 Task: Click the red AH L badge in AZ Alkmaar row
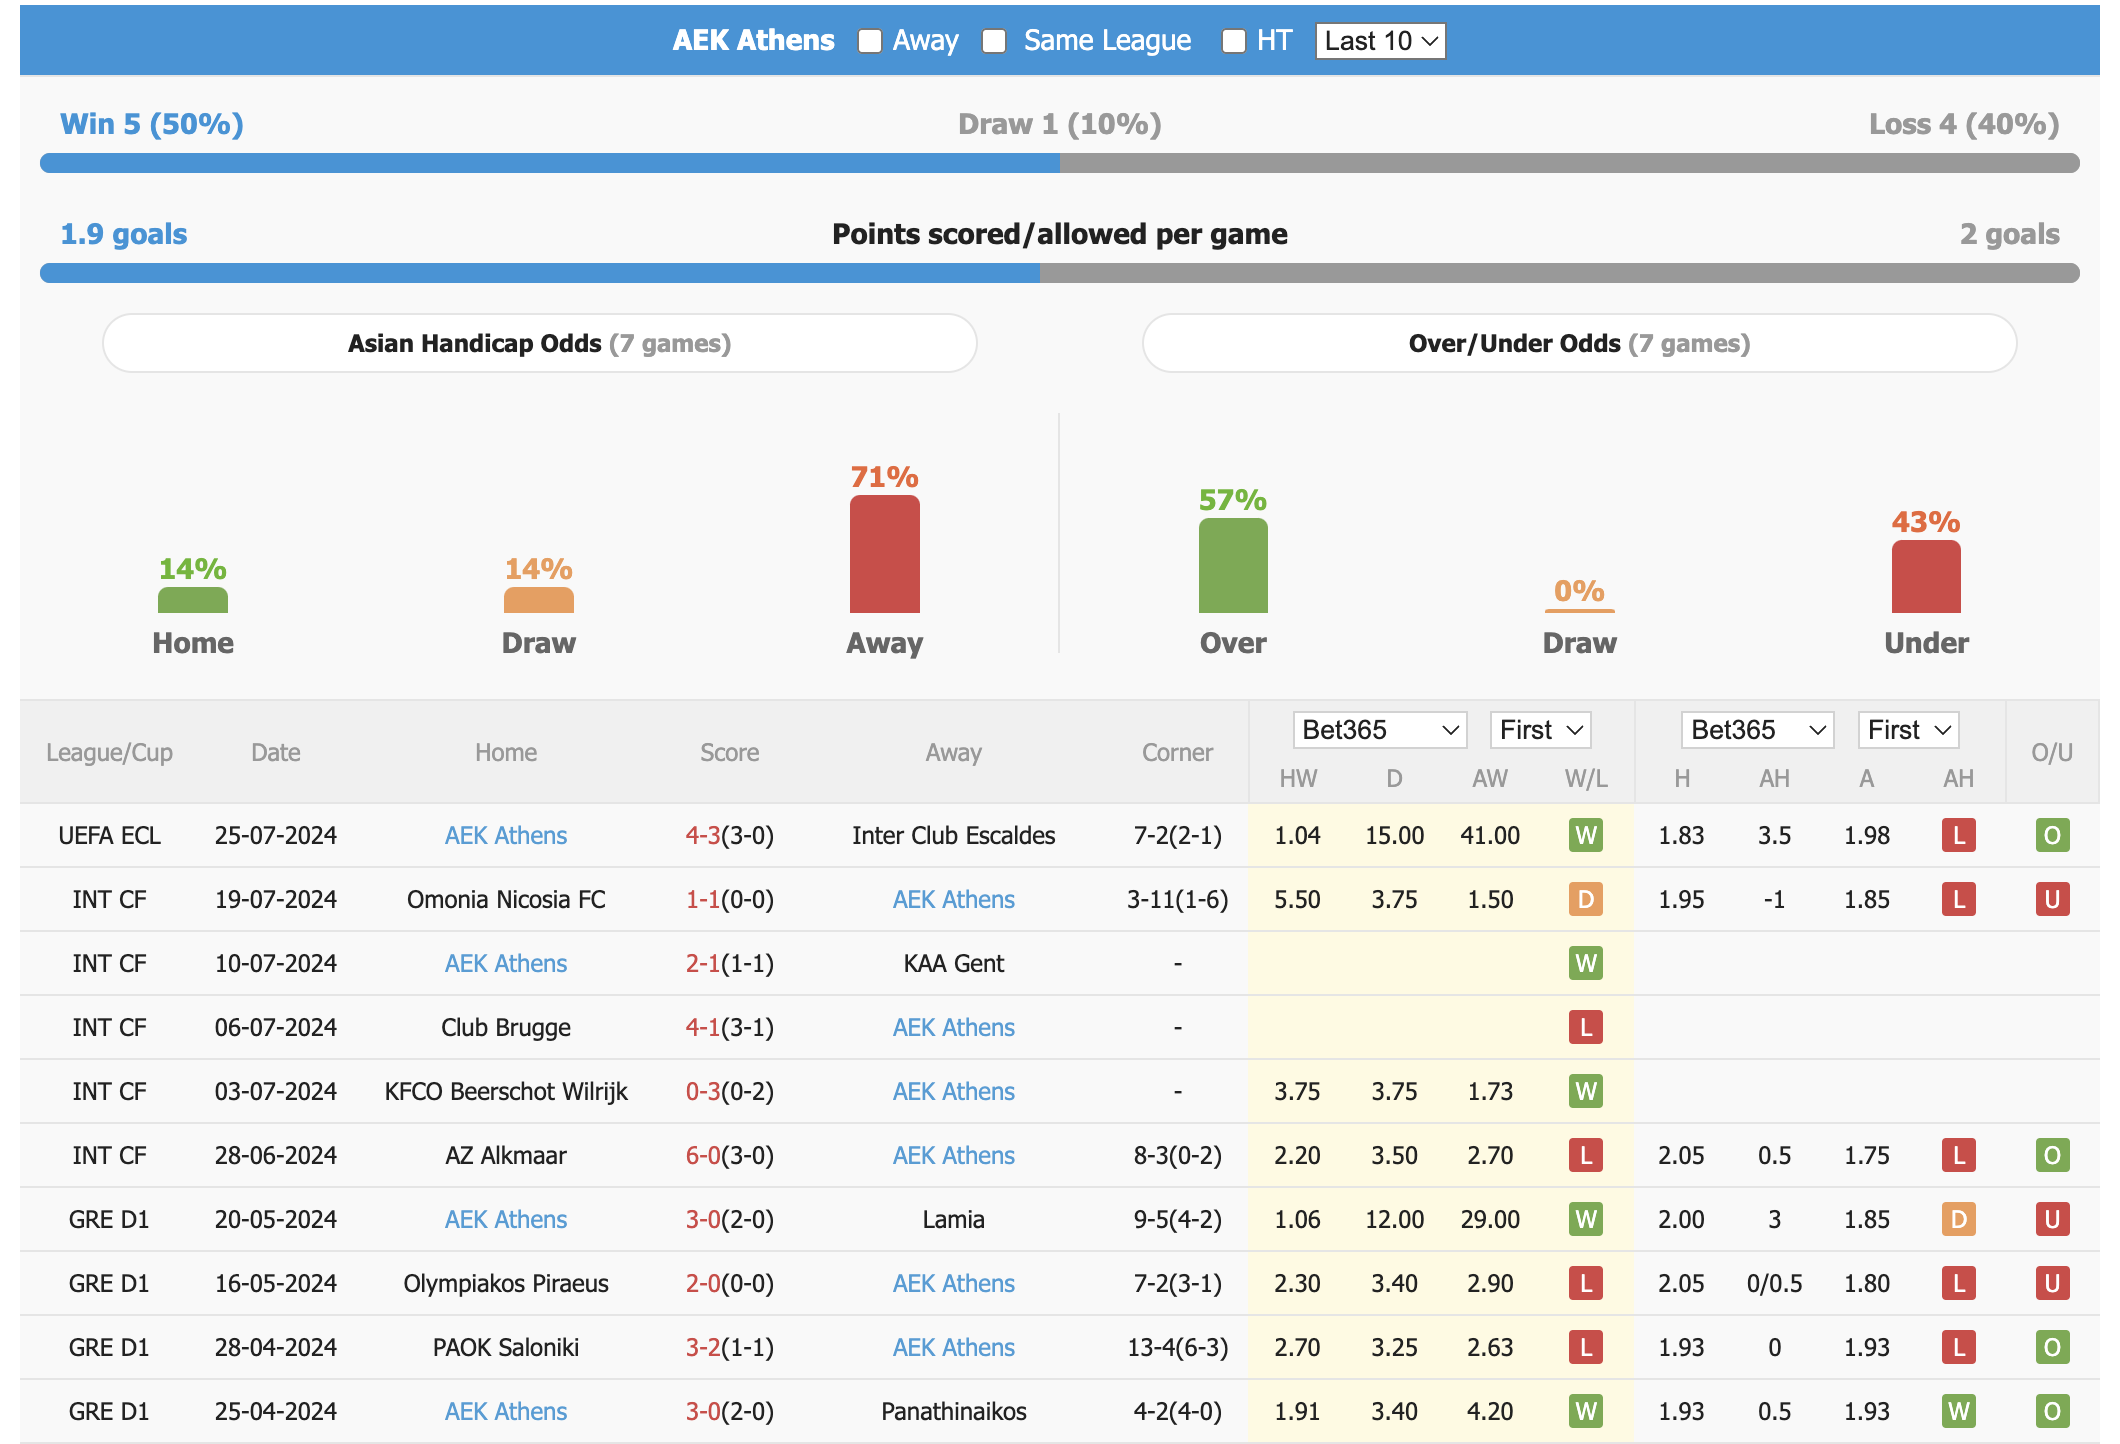[1959, 1155]
